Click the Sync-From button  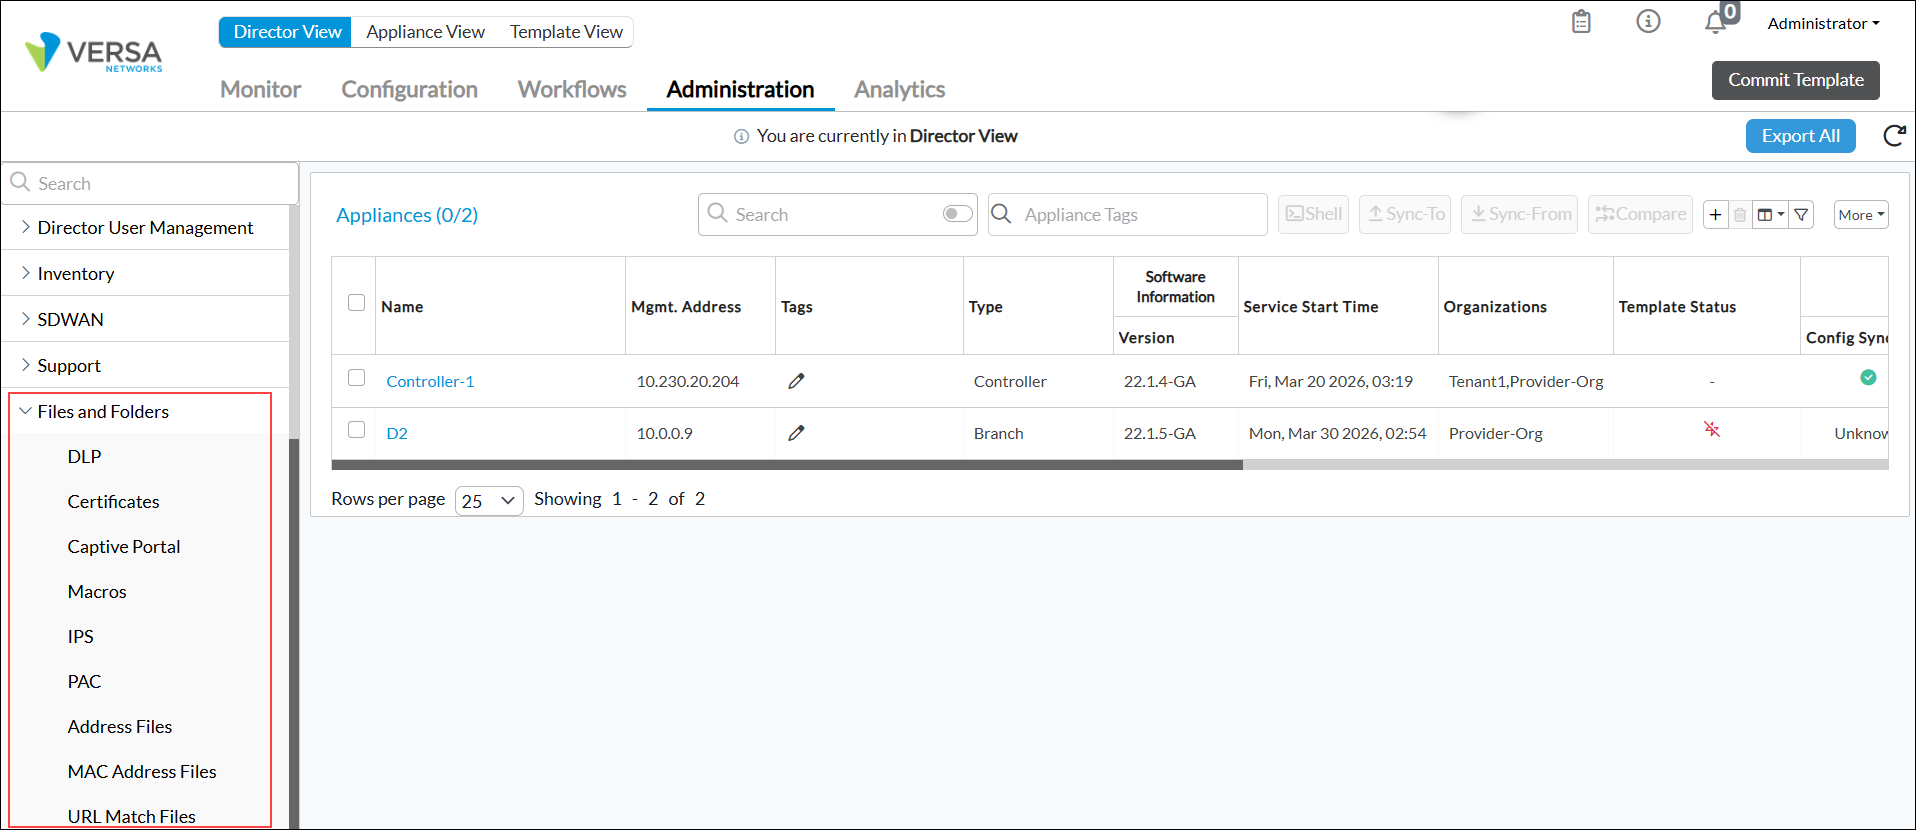click(1519, 214)
